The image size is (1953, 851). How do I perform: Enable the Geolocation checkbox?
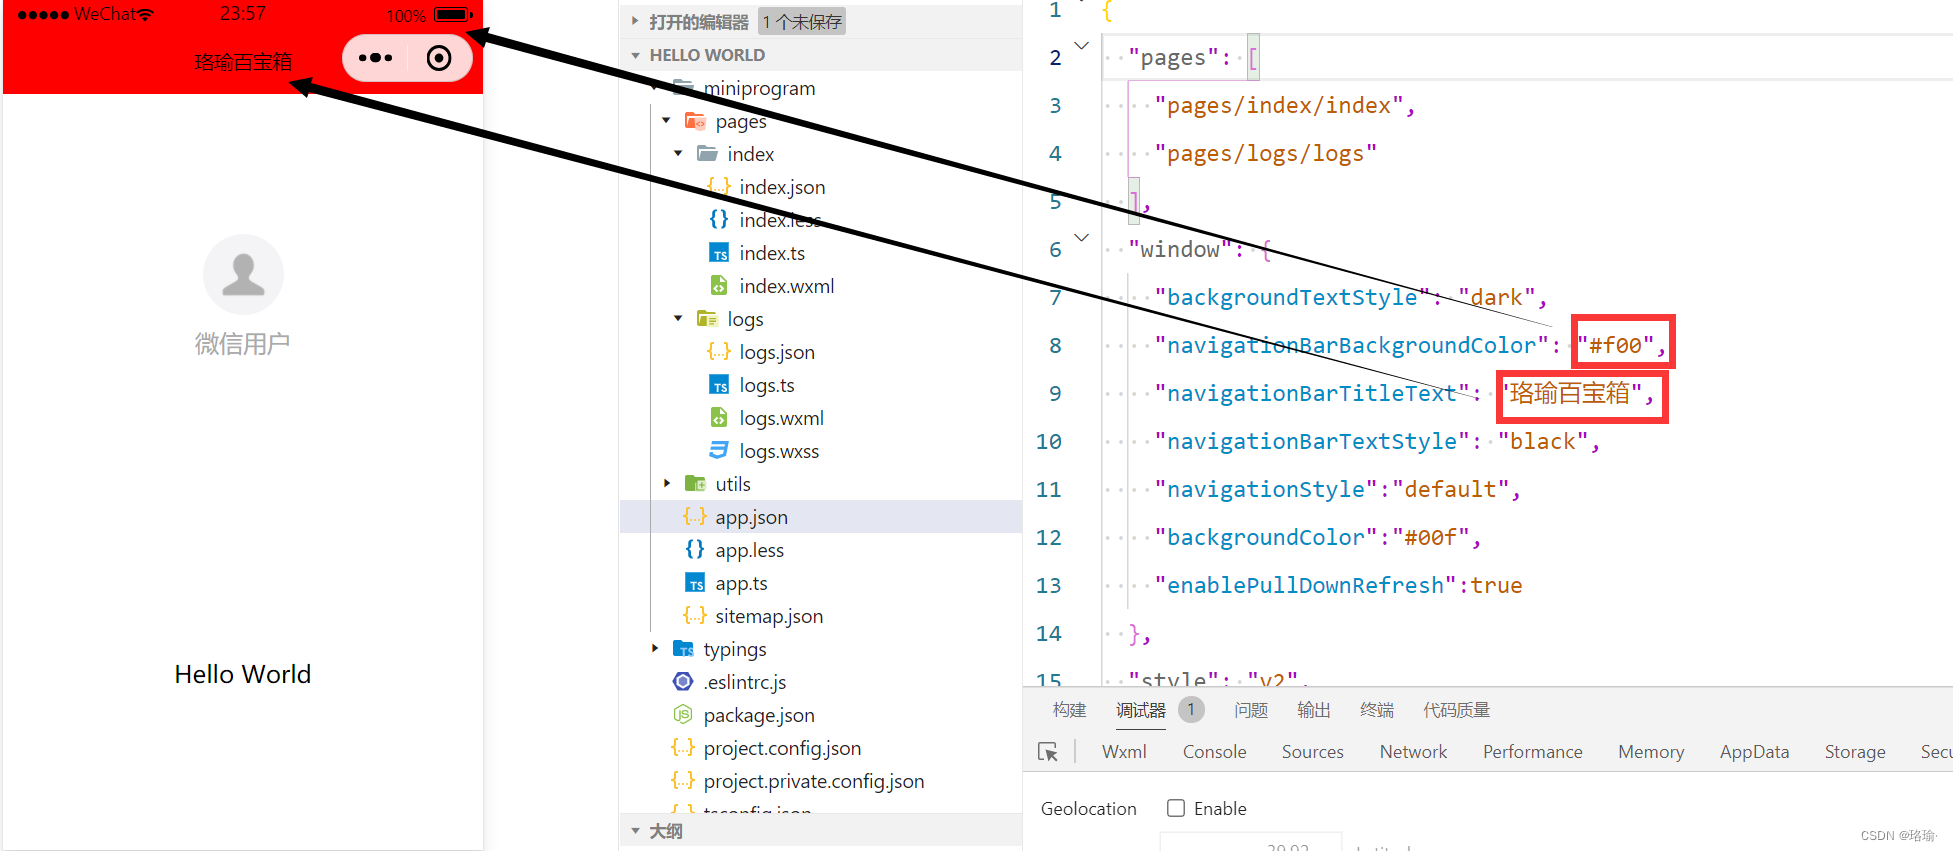pyautogui.click(x=1176, y=808)
